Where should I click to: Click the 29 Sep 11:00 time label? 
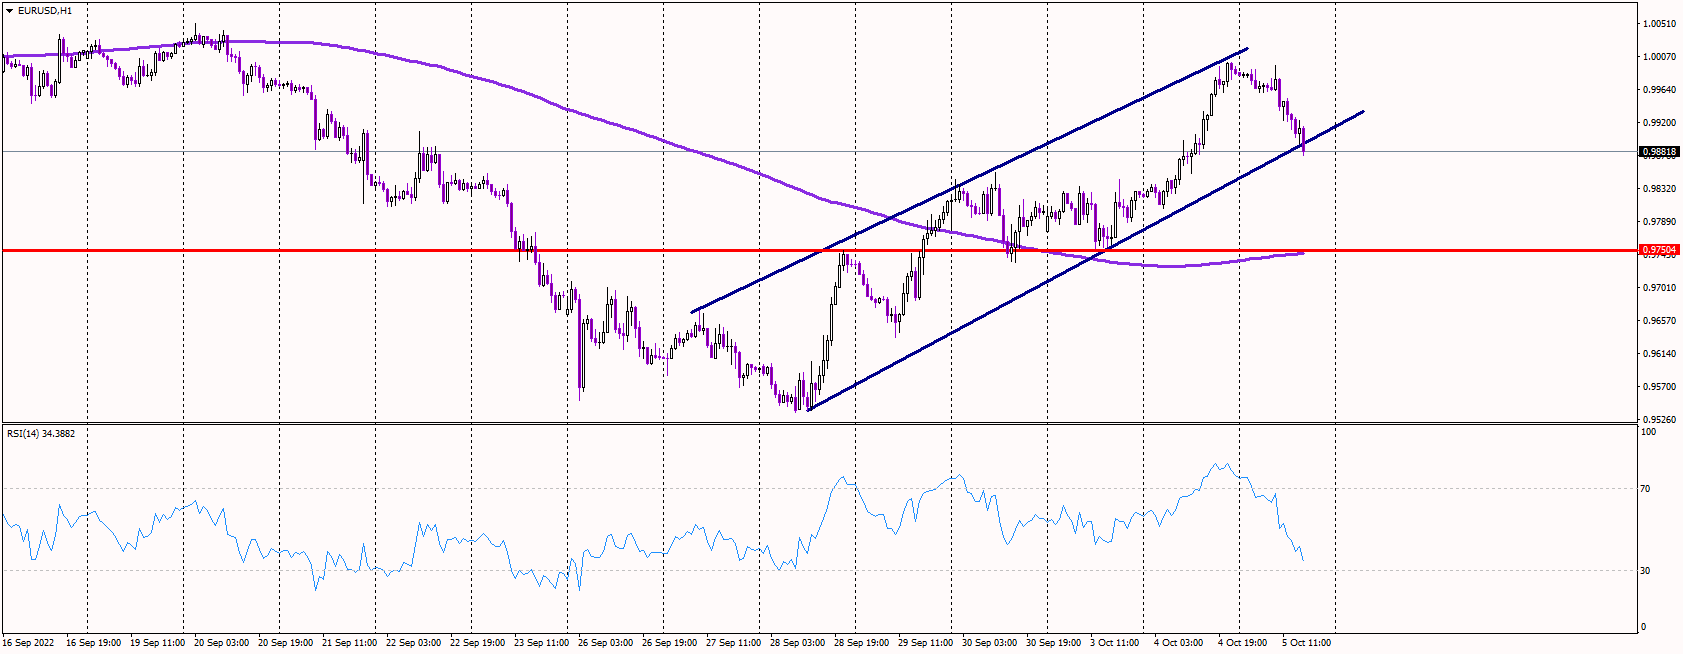(x=925, y=642)
